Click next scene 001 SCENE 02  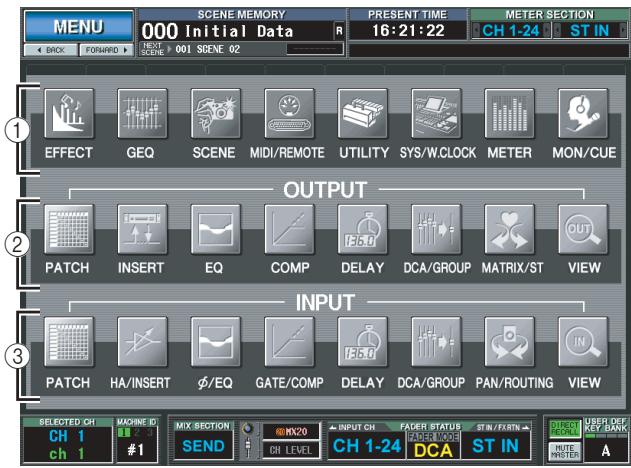click(x=208, y=49)
